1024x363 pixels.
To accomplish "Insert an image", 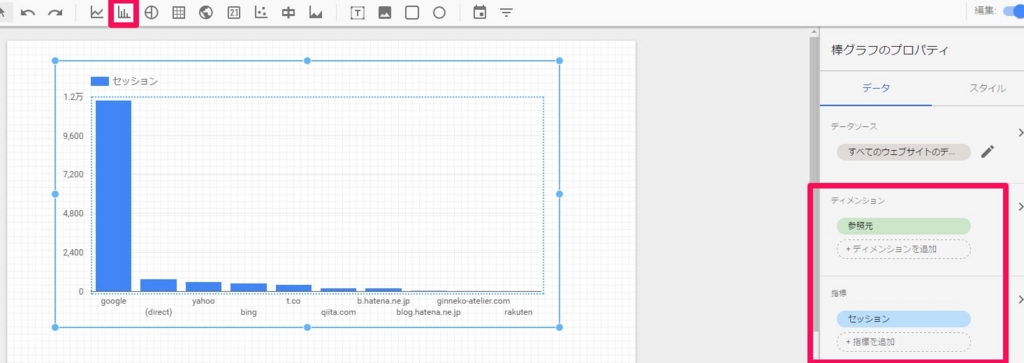I will (385, 13).
